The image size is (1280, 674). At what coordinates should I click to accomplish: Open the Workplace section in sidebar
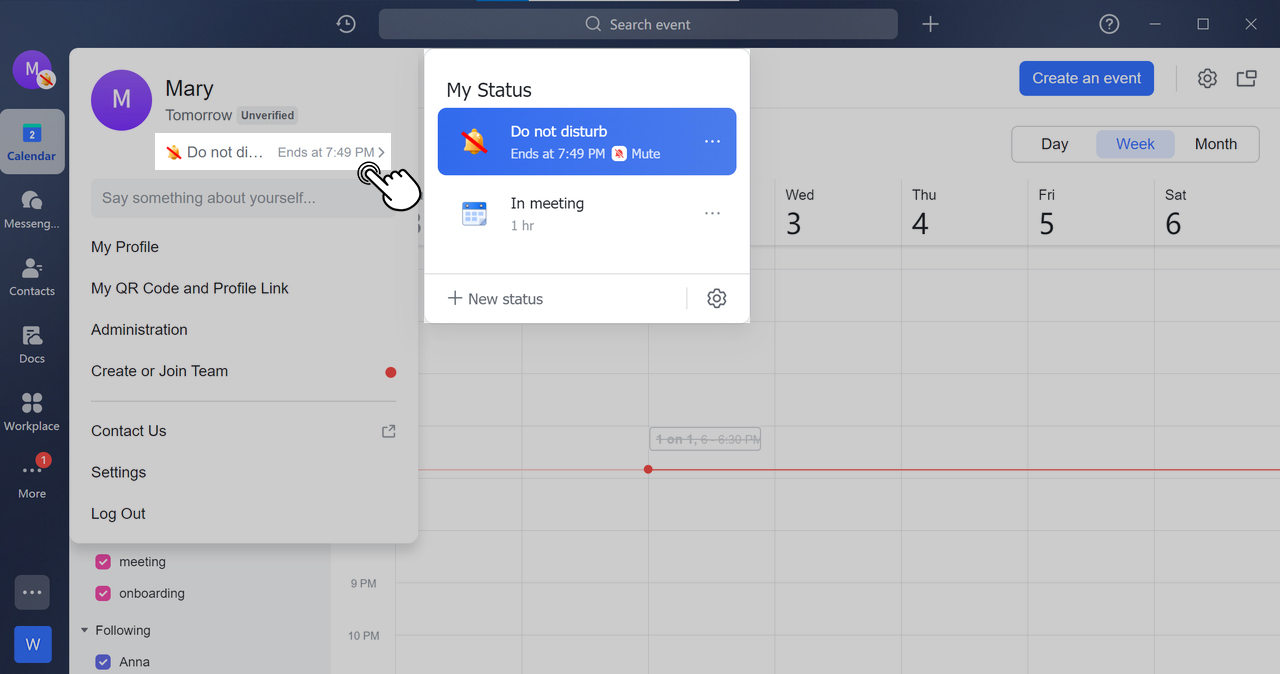(x=31, y=411)
